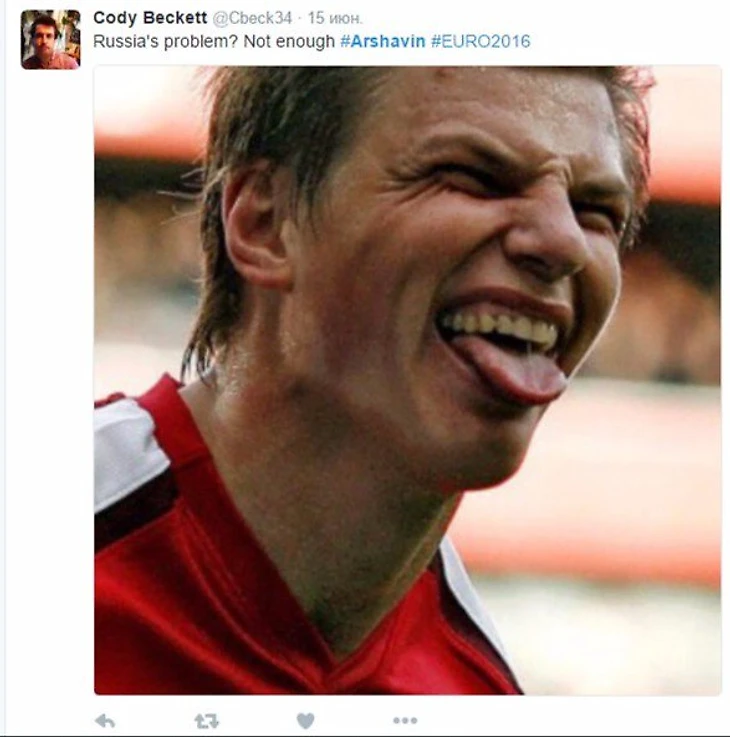Open Cody Beckett's profile avatar
This screenshot has height=737, width=730.
tap(50, 40)
